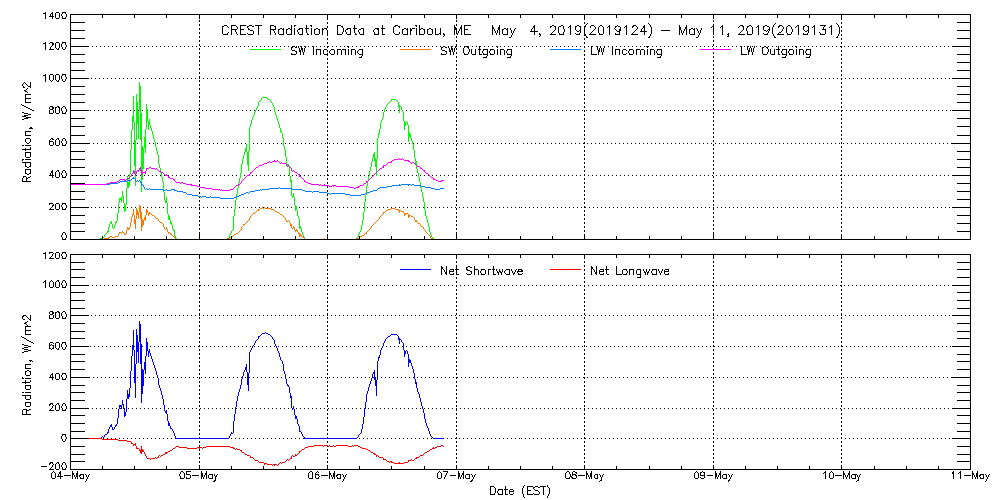Click the 04-May date tick label
Screen dimensions: 1000x500
pyautogui.click(x=71, y=476)
